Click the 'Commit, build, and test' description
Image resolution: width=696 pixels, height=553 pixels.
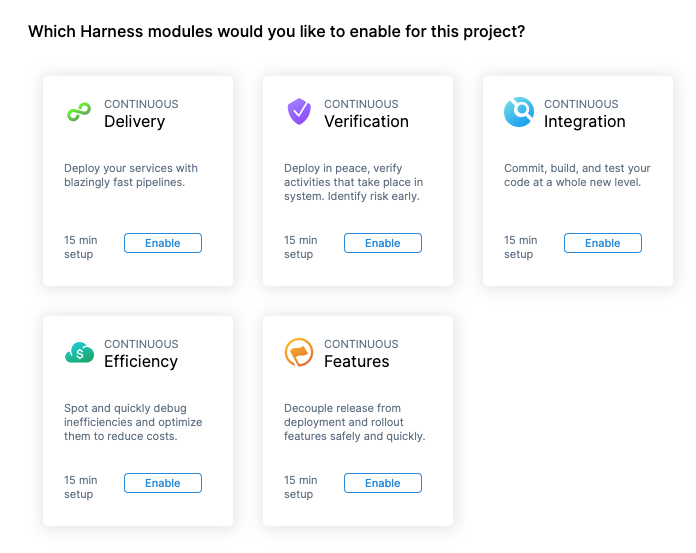[x=577, y=175]
